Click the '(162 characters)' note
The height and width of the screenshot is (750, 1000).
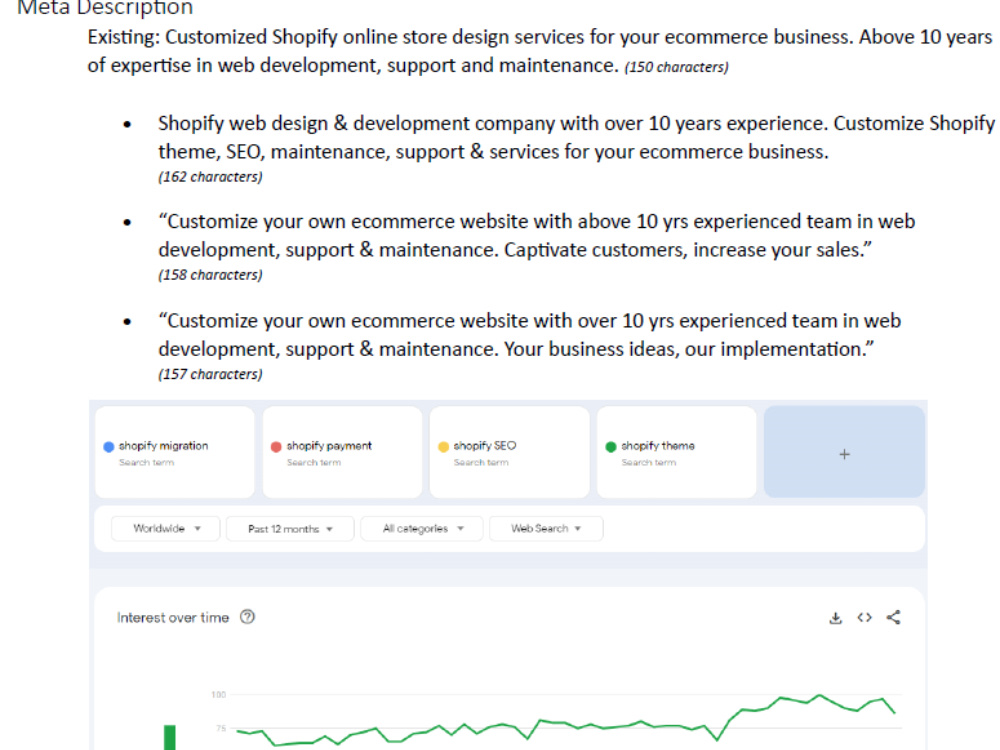click(x=210, y=177)
